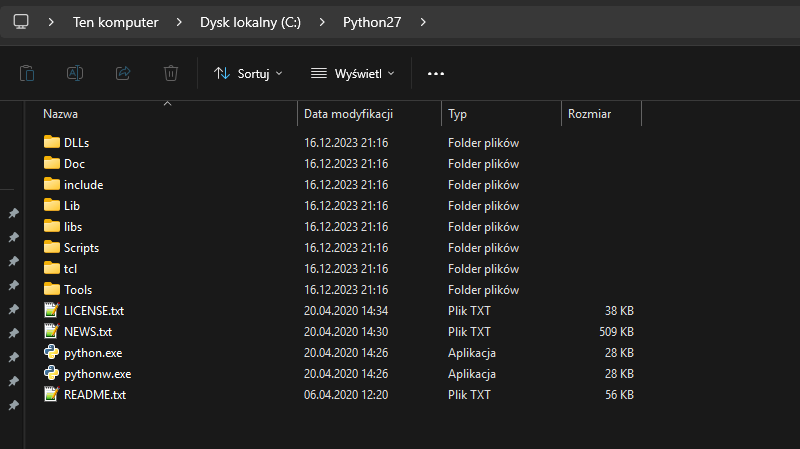This screenshot has height=449, width=800.
Task: Click the python.exe application icon
Action: pos(52,352)
